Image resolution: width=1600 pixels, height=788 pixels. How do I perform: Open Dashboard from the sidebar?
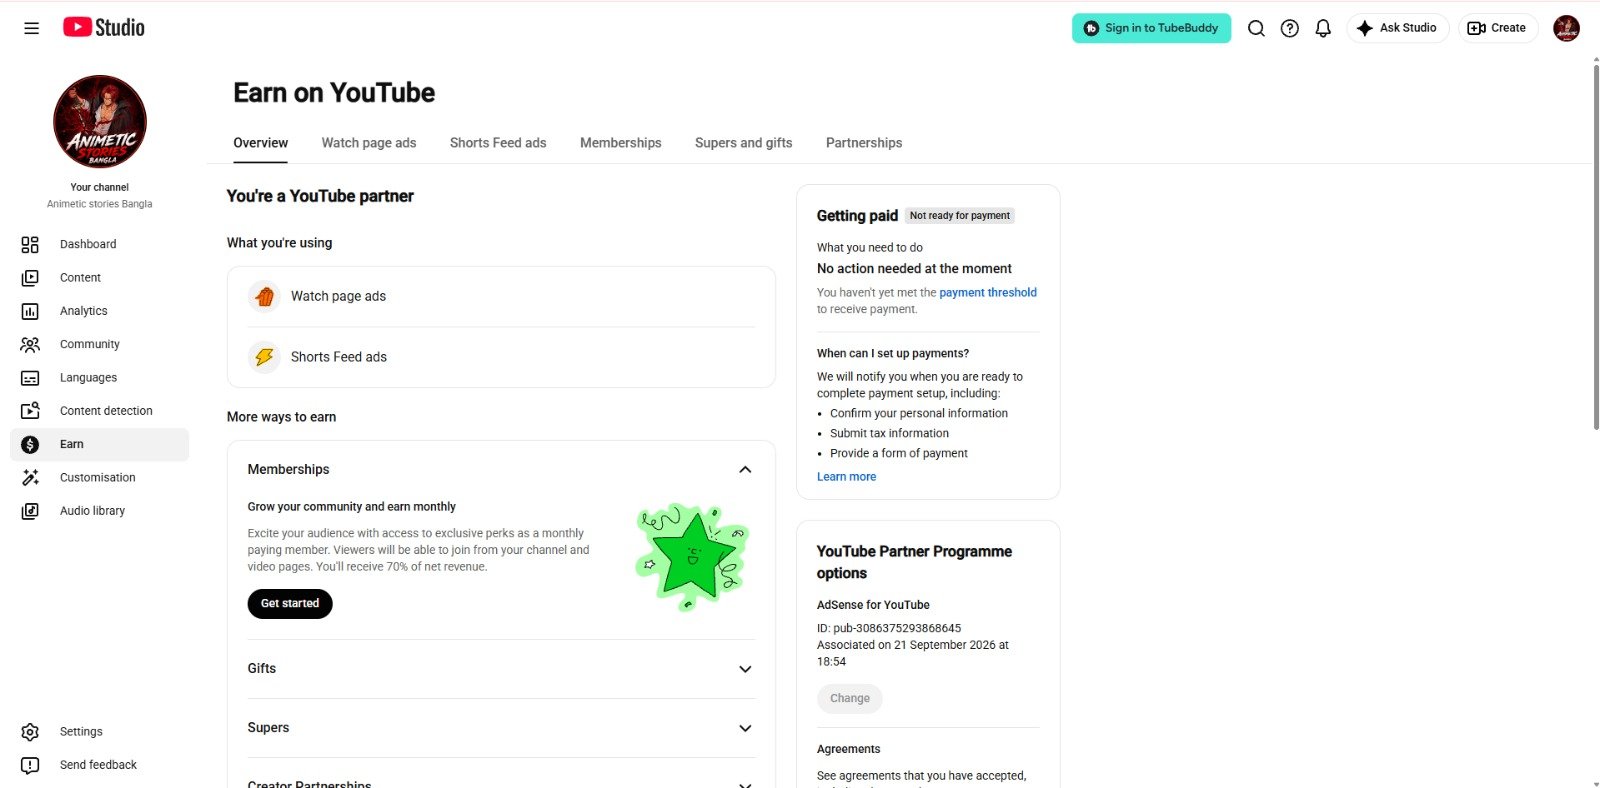tap(88, 244)
